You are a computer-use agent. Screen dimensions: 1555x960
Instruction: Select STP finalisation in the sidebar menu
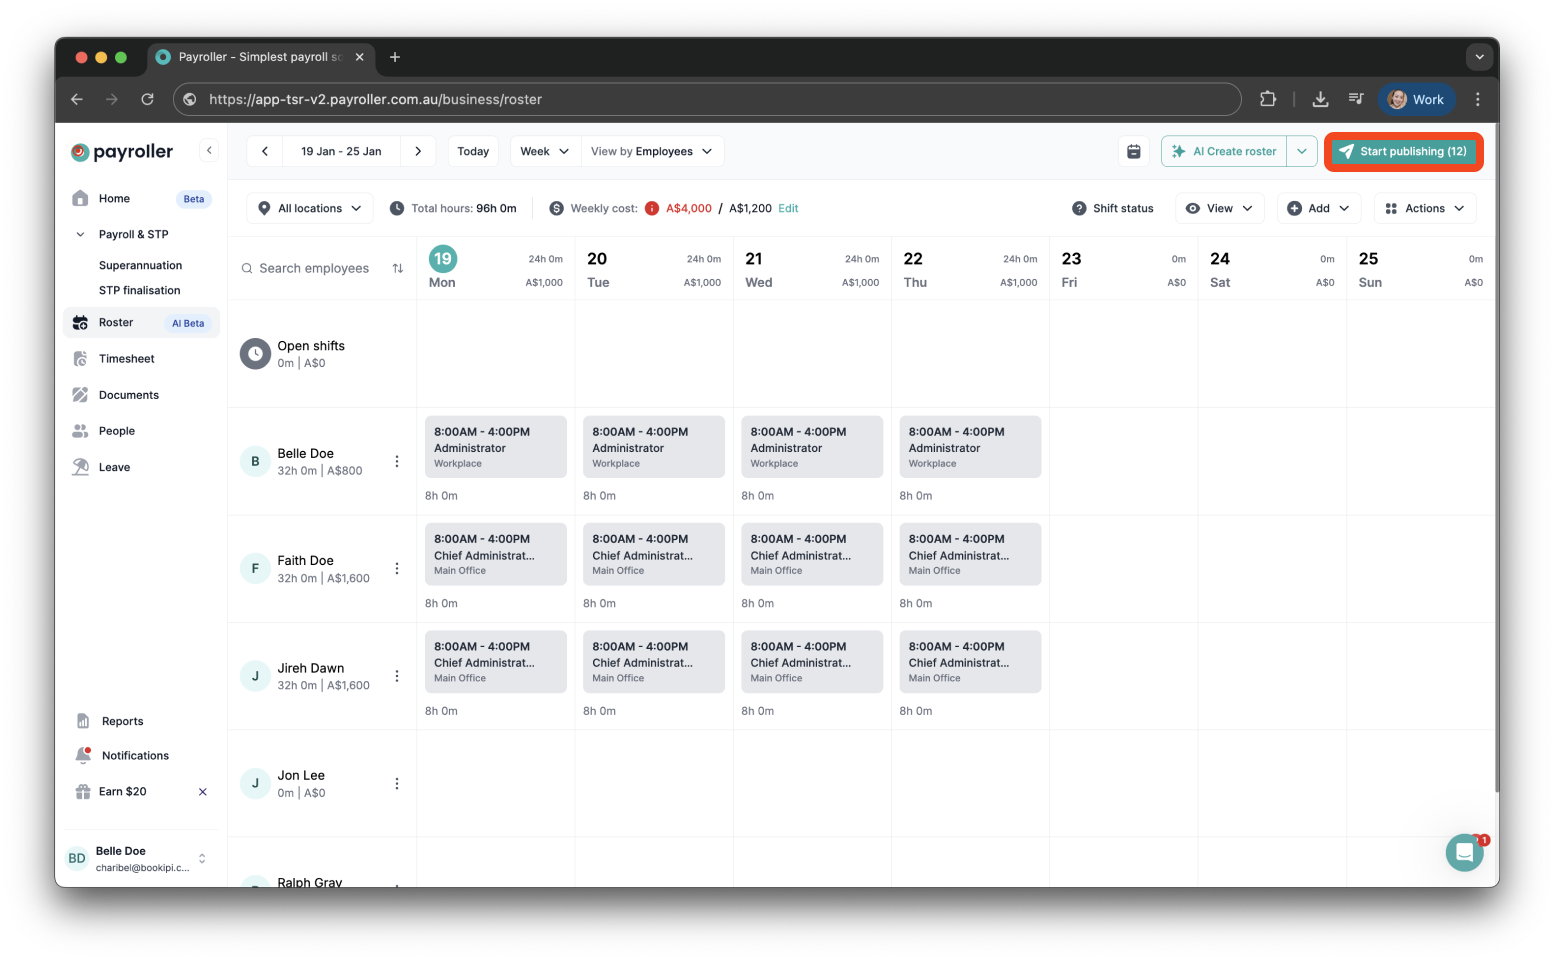pos(139,290)
